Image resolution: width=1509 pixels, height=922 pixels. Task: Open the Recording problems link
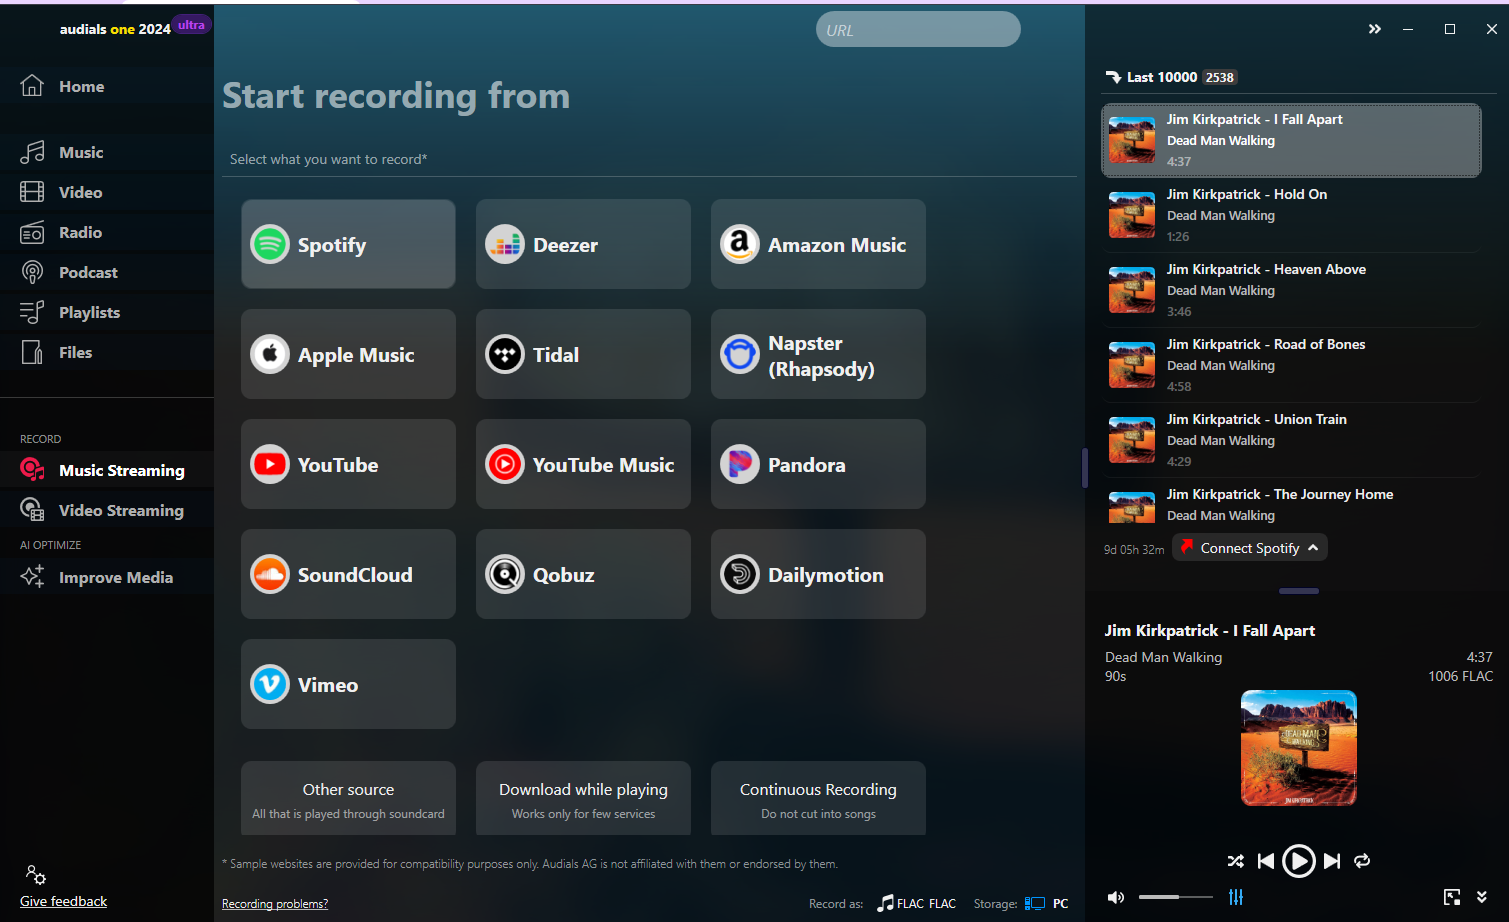click(275, 904)
